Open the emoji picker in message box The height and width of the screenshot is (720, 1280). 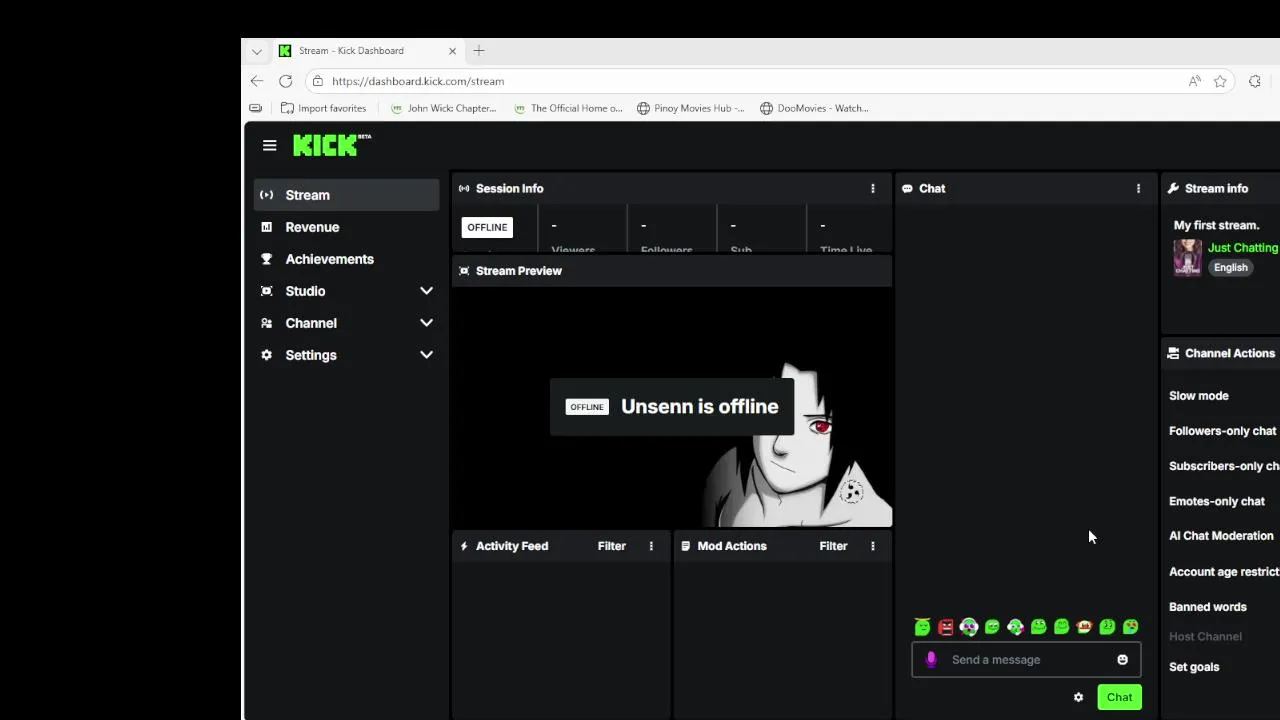[1122, 660]
